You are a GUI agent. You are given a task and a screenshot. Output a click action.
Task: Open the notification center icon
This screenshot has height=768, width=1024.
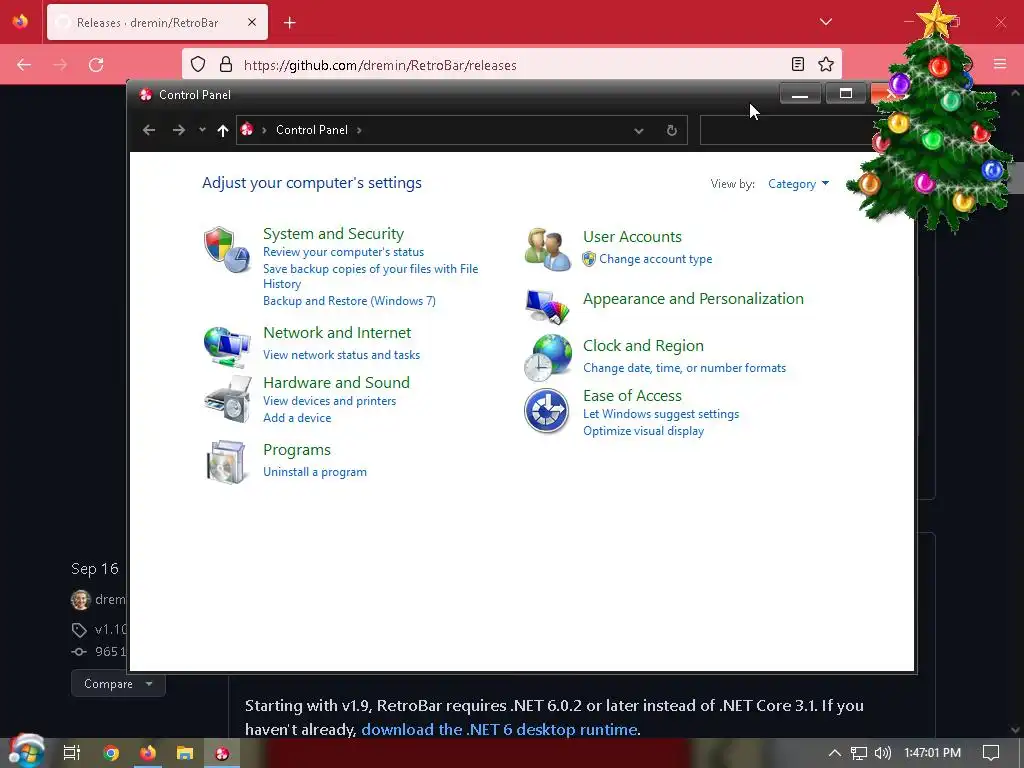point(991,753)
